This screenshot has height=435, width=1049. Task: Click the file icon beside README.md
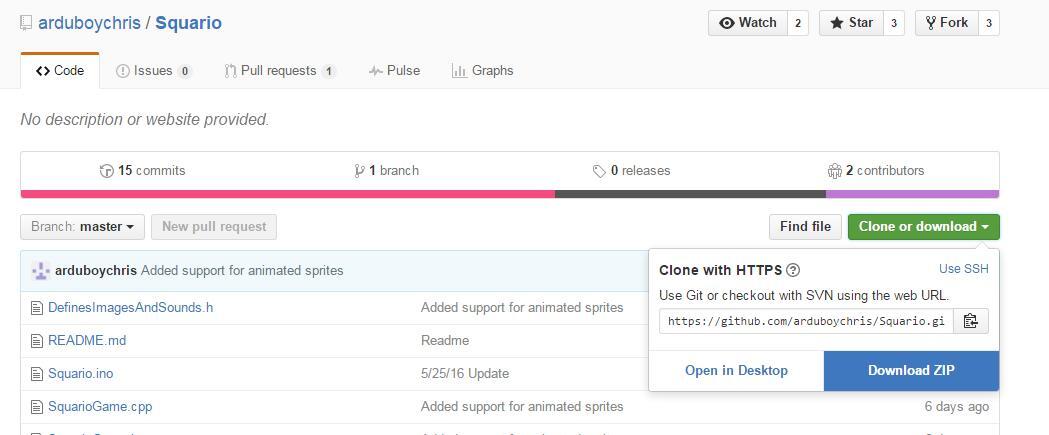pos(37,341)
